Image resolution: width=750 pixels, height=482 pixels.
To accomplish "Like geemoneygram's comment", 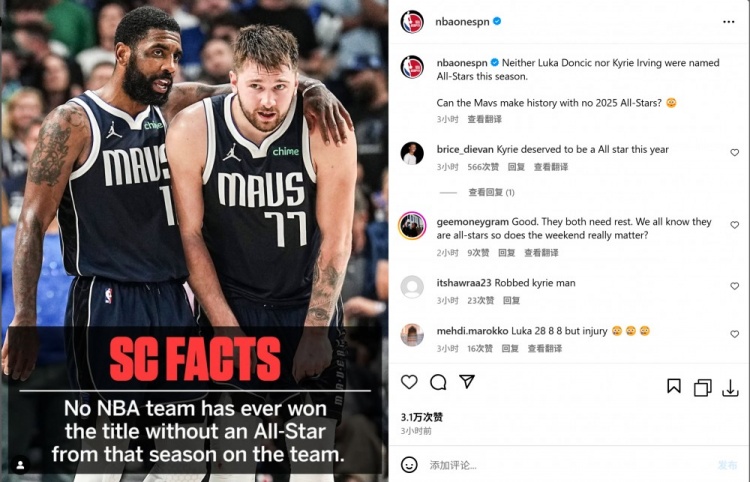I will (x=735, y=225).
